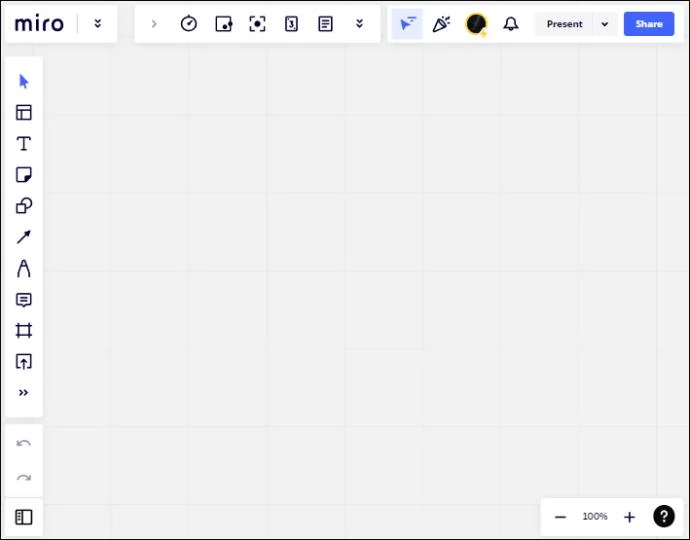Toggle collaborators' cursors visibility
Viewport: 690px width, 540px height.
coord(407,24)
